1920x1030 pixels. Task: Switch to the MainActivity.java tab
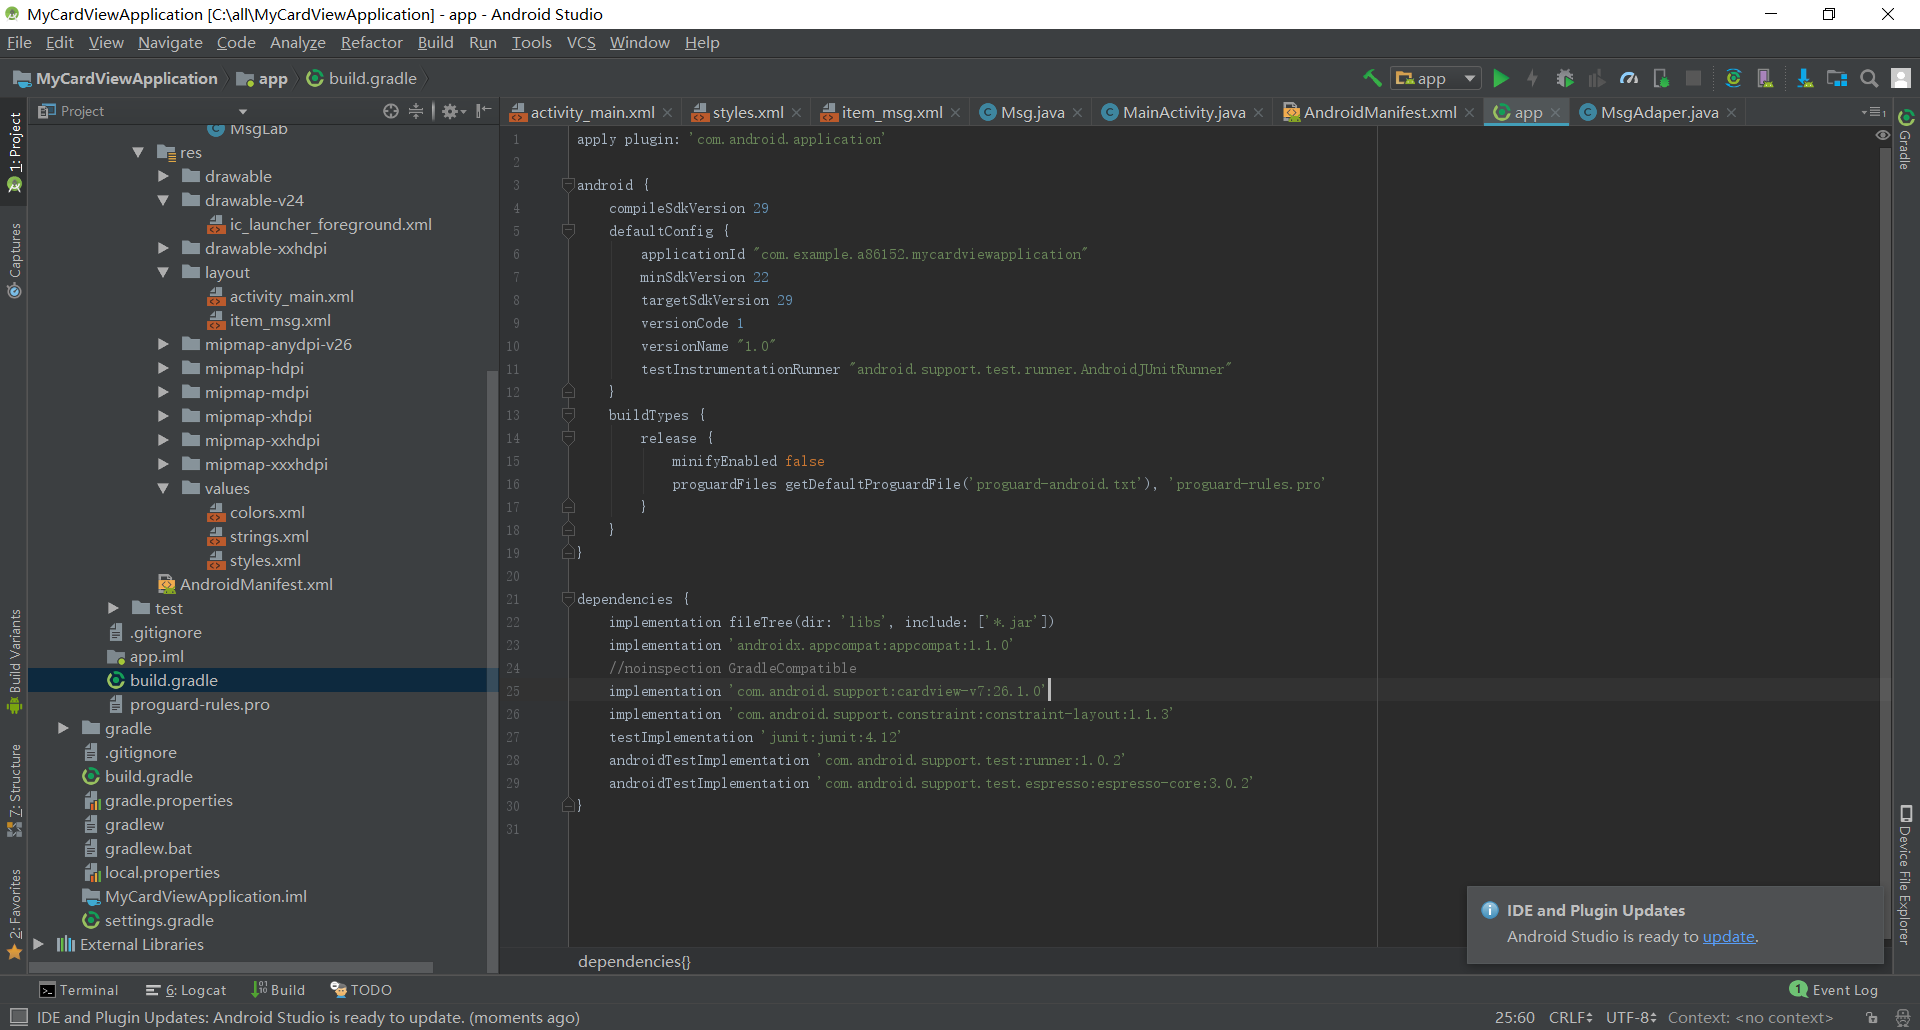point(1183,112)
